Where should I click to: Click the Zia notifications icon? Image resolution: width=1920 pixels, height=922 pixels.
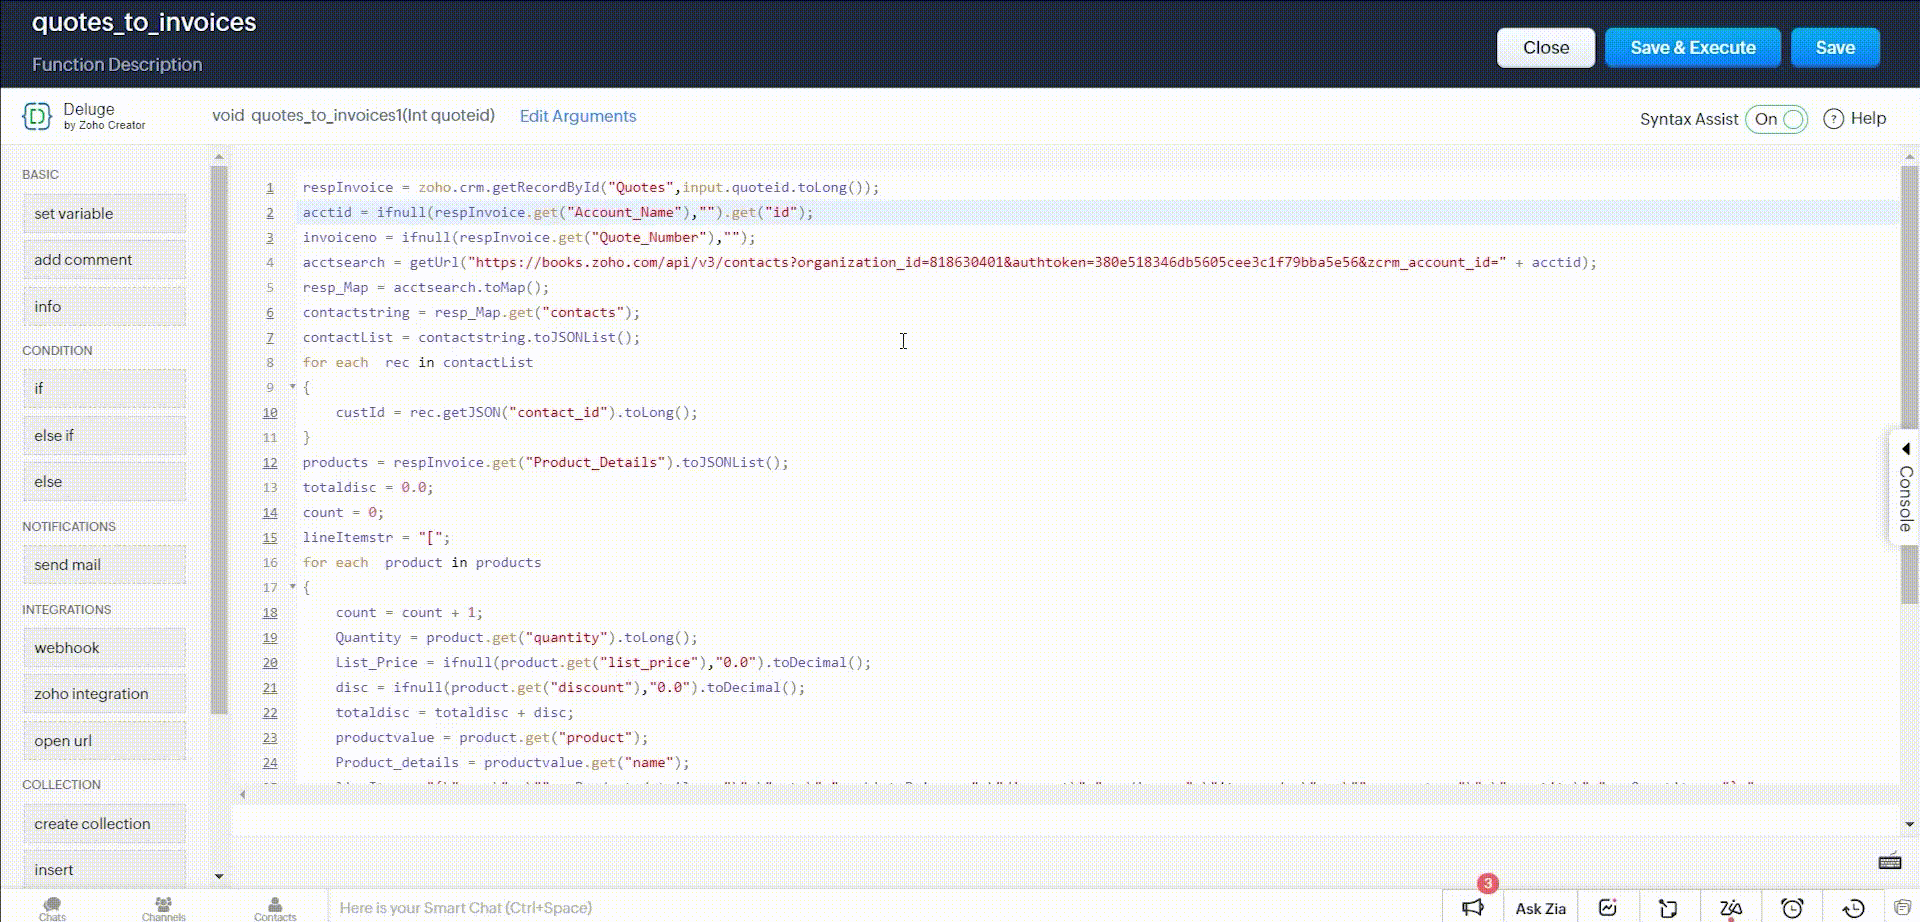click(1730, 907)
